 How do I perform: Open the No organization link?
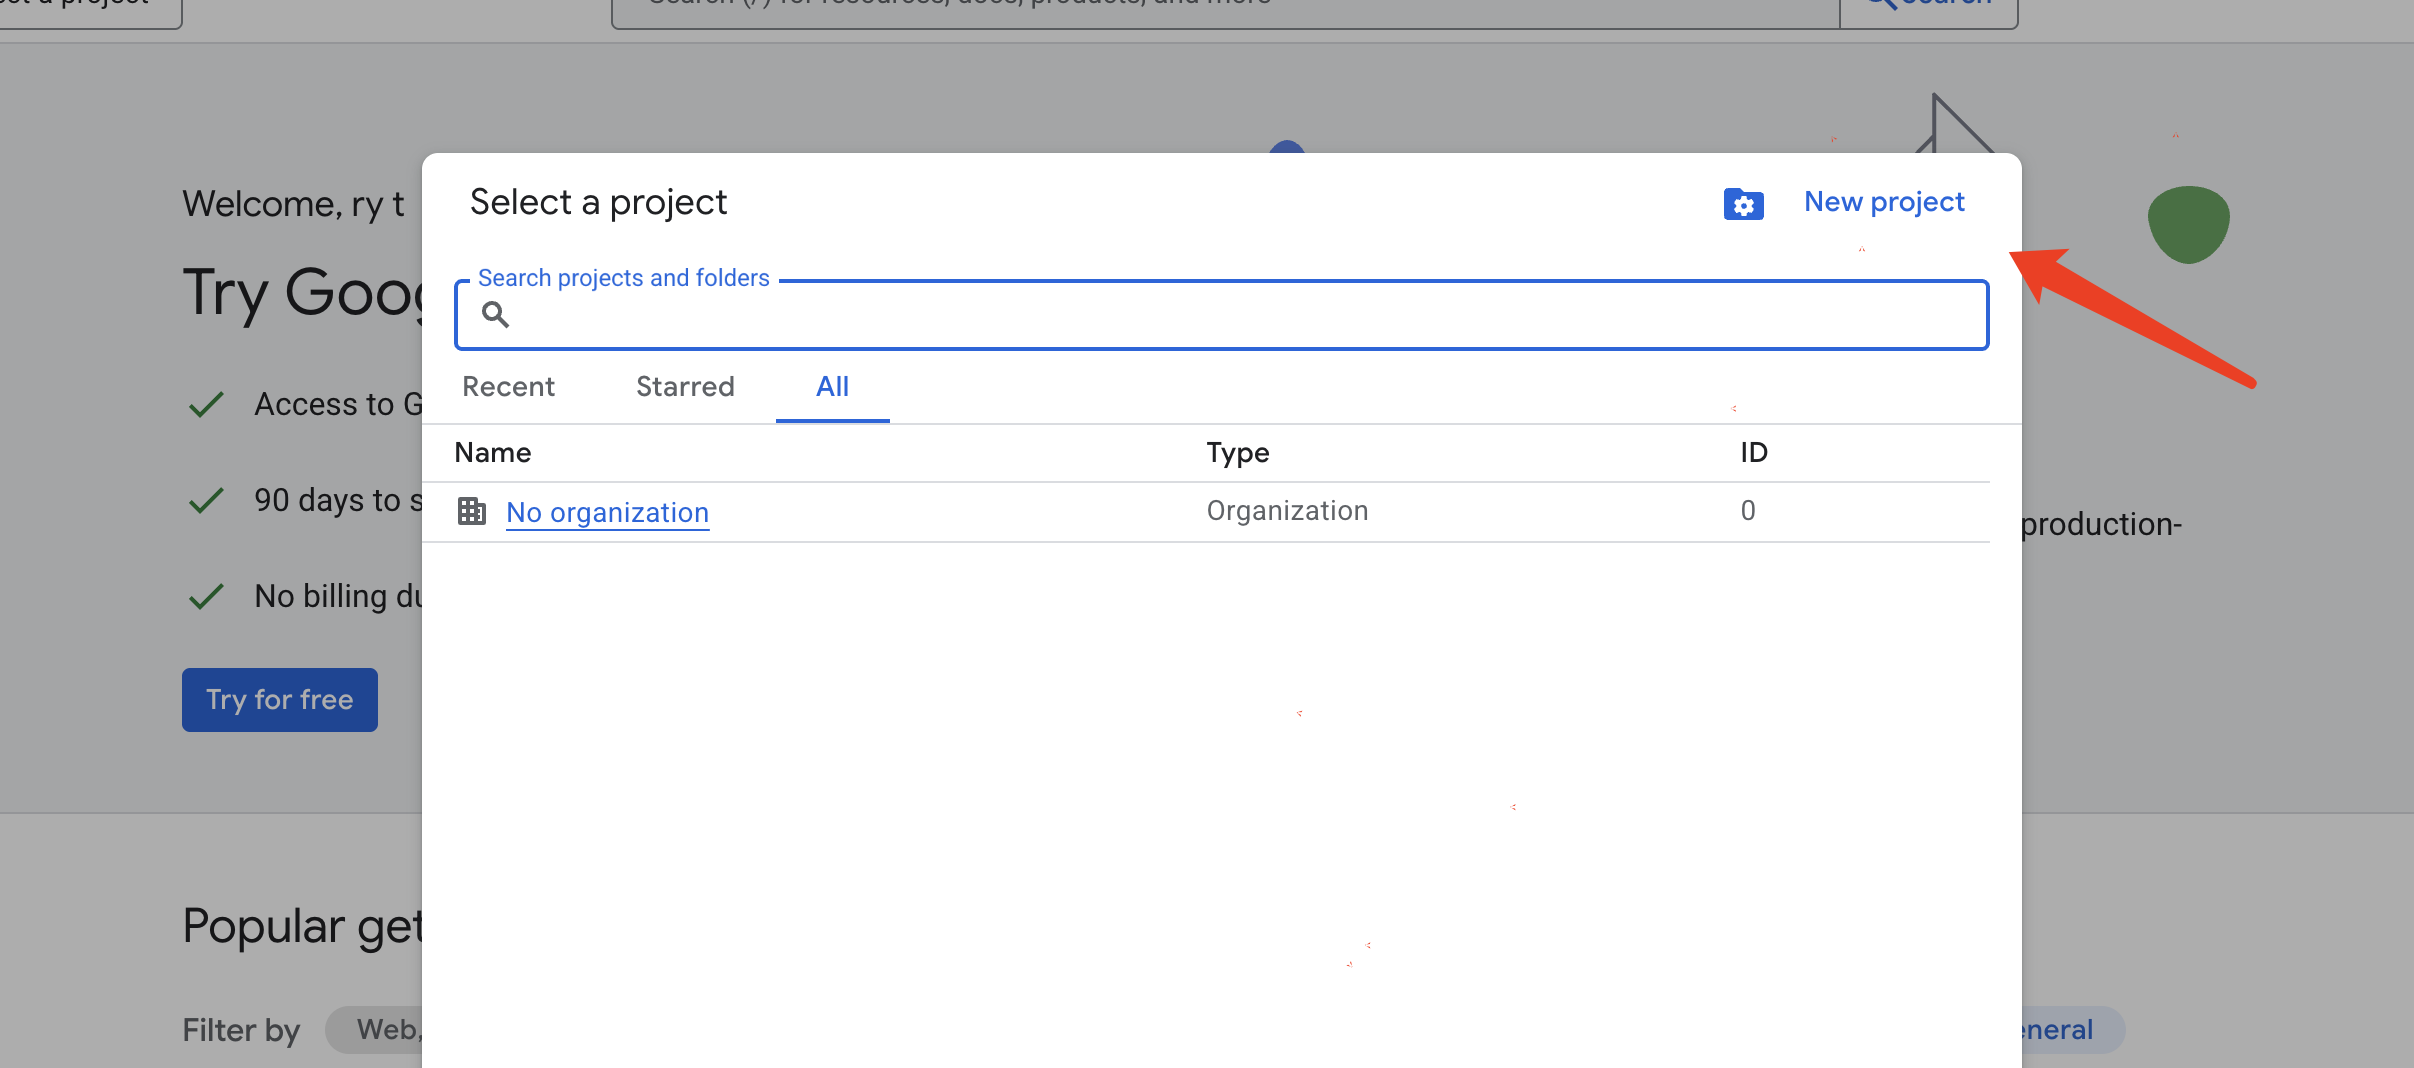pyautogui.click(x=607, y=512)
